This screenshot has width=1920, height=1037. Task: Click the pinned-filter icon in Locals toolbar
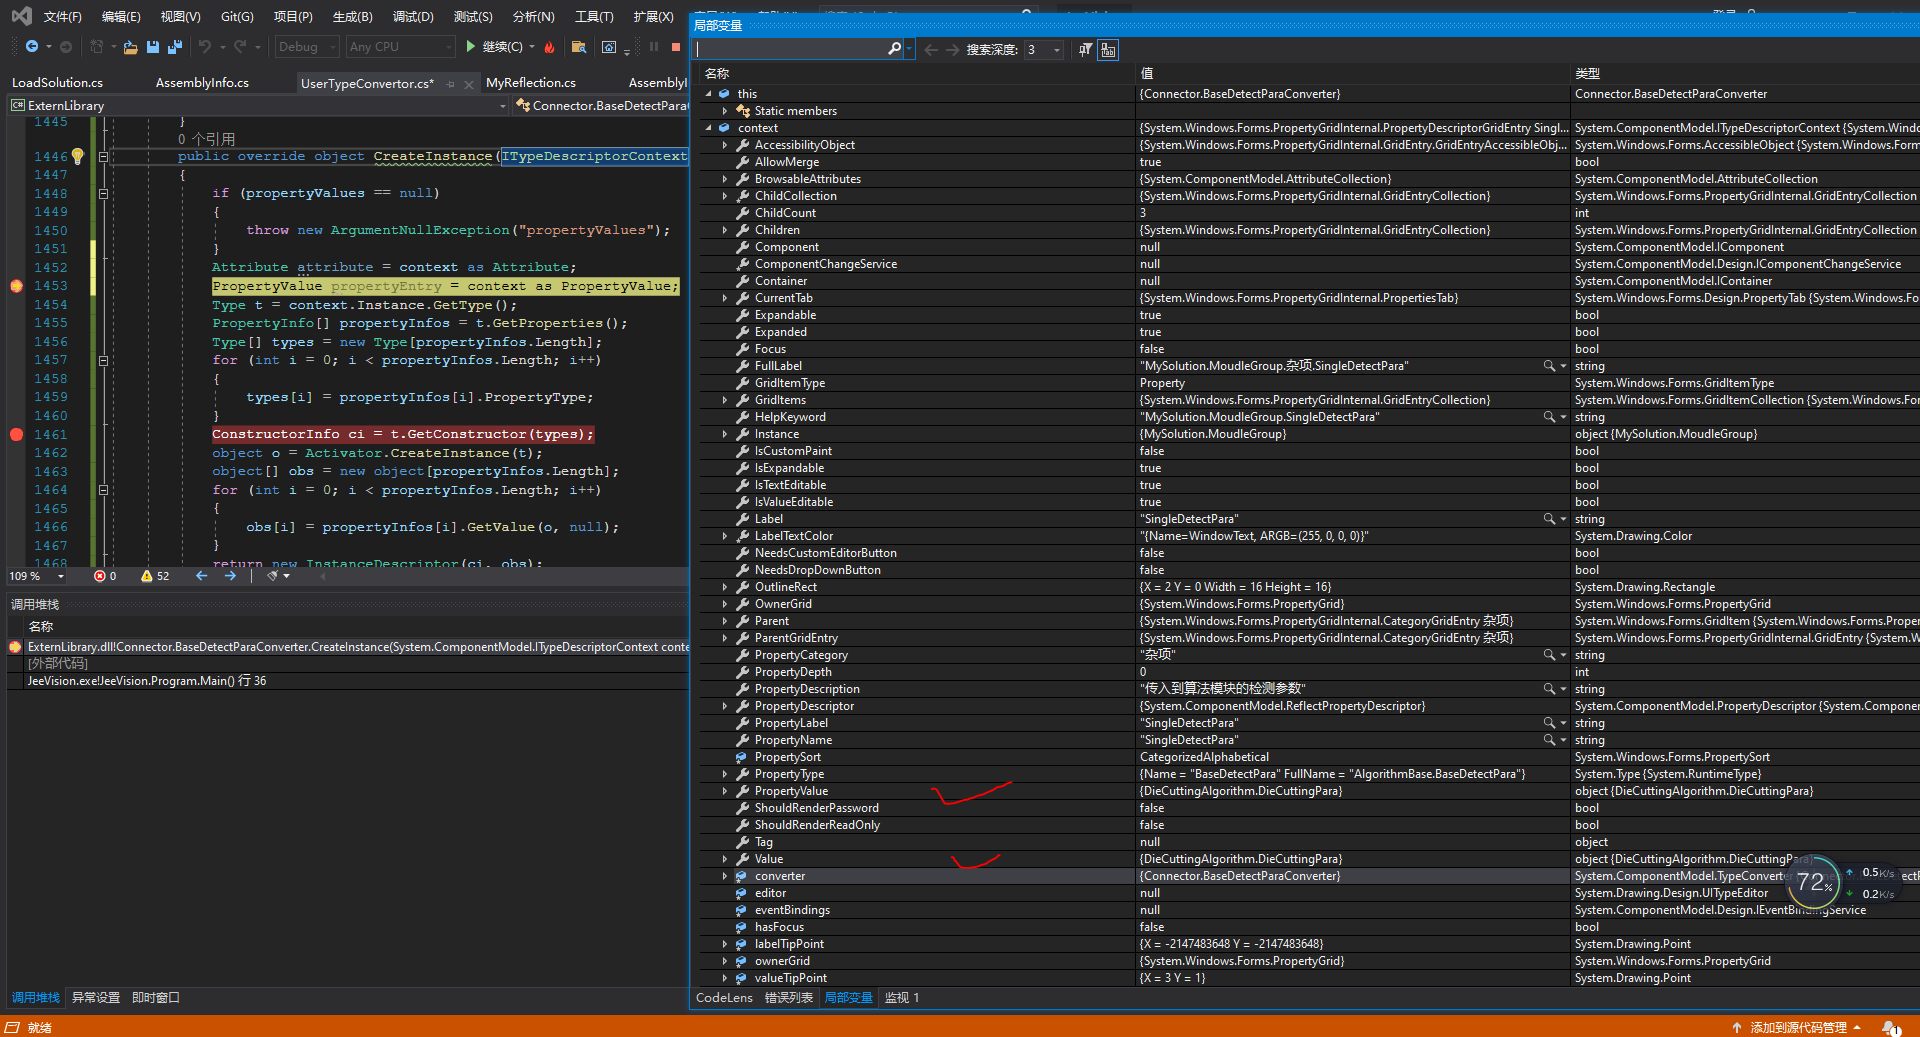(x=1085, y=49)
